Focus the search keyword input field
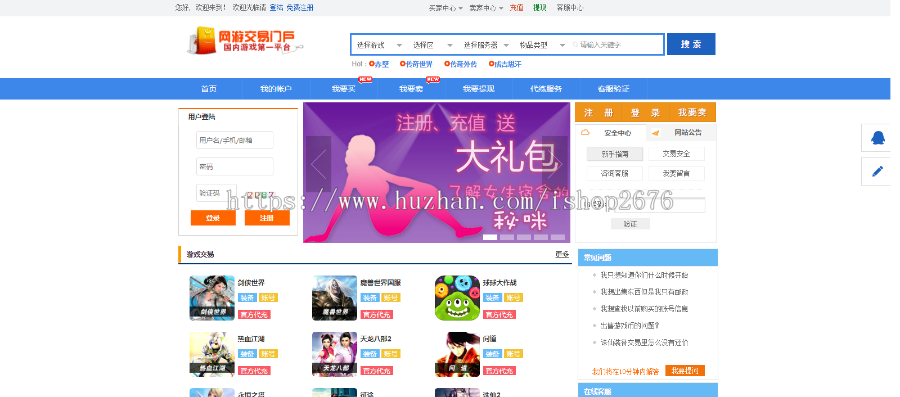This screenshot has height=397, width=900. coord(618,45)
